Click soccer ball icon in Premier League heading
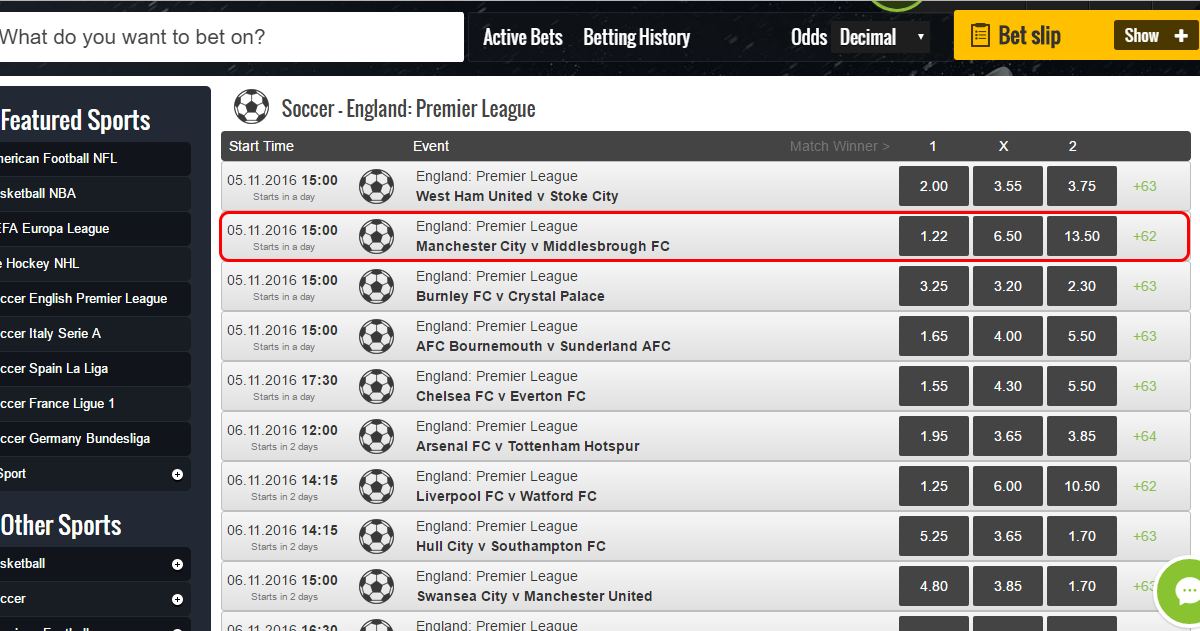The image size is (1200, 631). tap(251, 107)
